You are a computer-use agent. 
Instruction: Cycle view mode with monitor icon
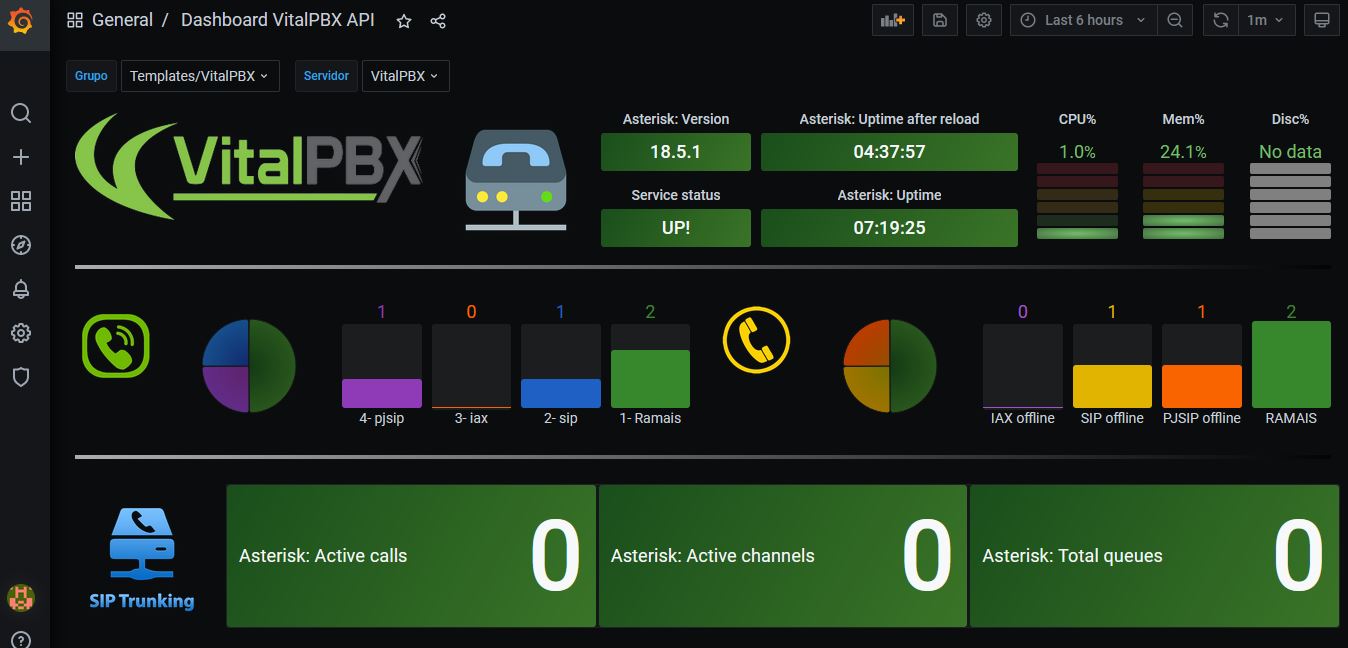pyautogui.click(x=1322, y=20)
